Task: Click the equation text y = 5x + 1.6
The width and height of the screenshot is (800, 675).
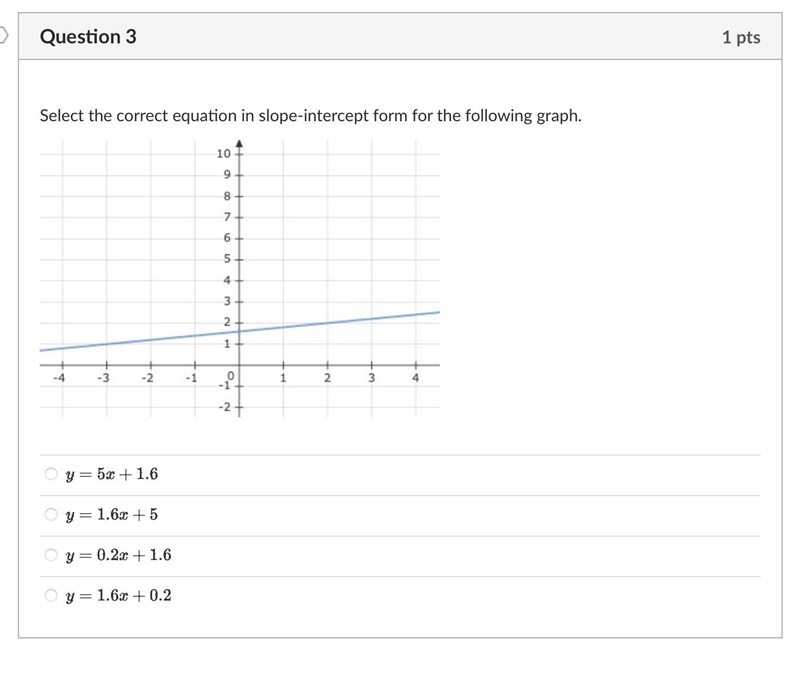Action: coord(112,474)
